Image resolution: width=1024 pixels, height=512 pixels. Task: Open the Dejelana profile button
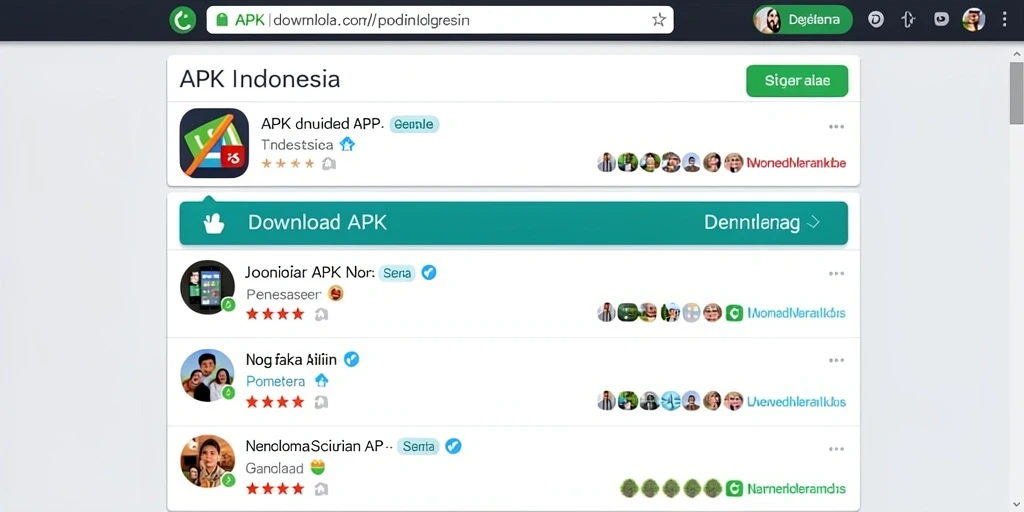pyautogui.click(x=803, y=20)
